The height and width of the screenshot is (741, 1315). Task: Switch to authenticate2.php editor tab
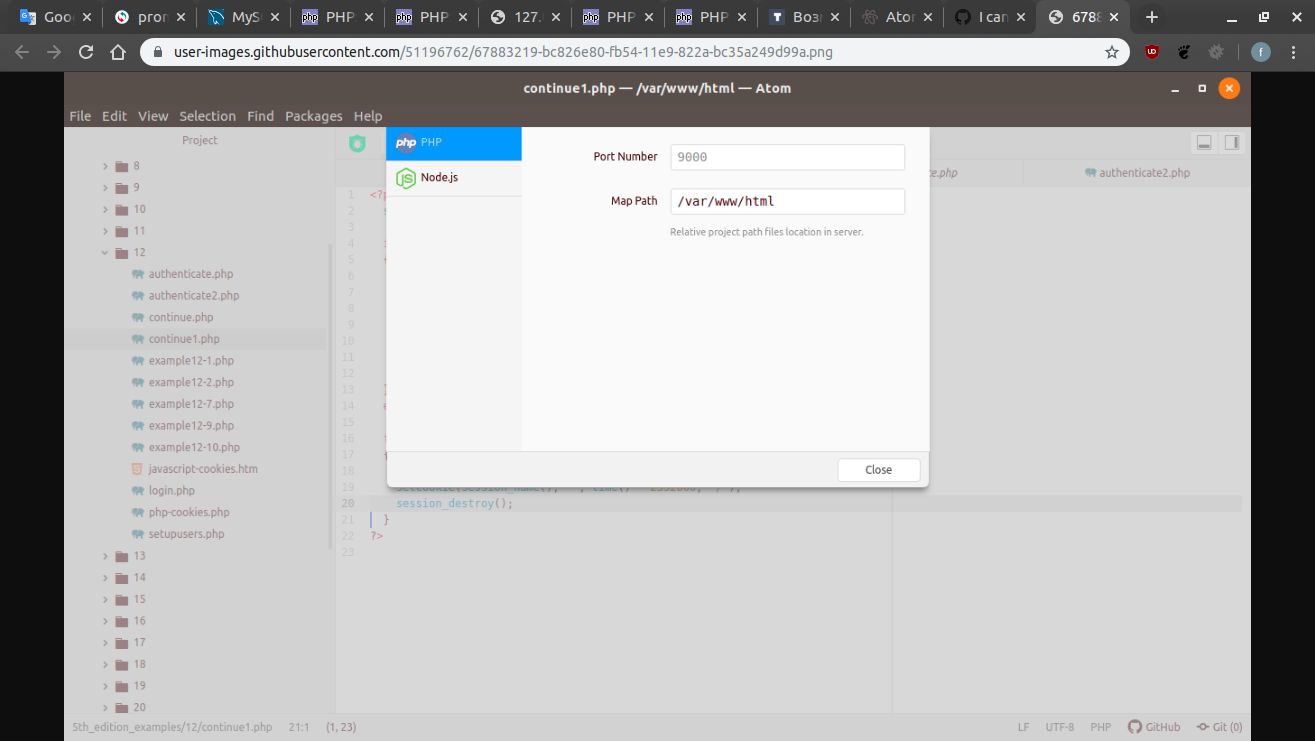pos(1137,173)
